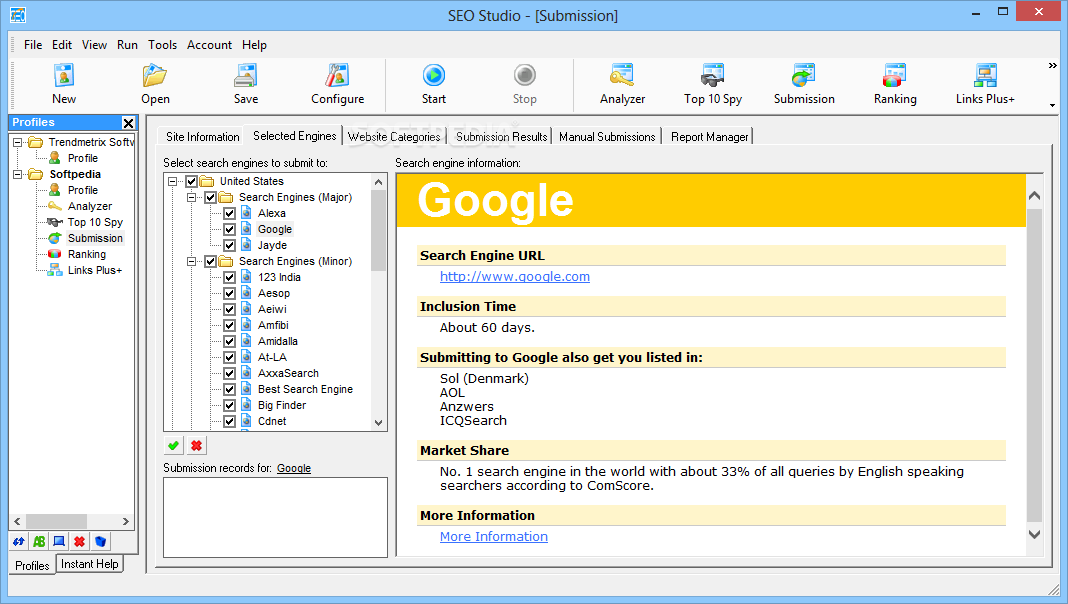Click the blue arrows icon below the Profiles tree
This screenshot has width=1068, height=604.
tap(18, 541)
